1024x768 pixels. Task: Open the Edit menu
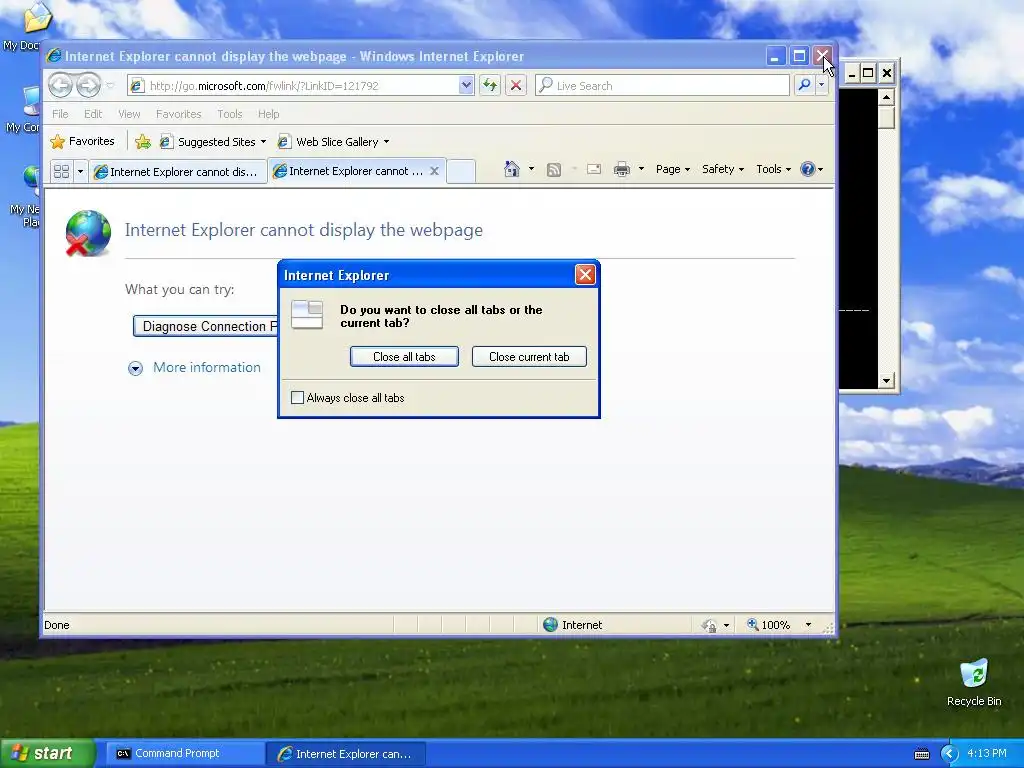point(93,114)
